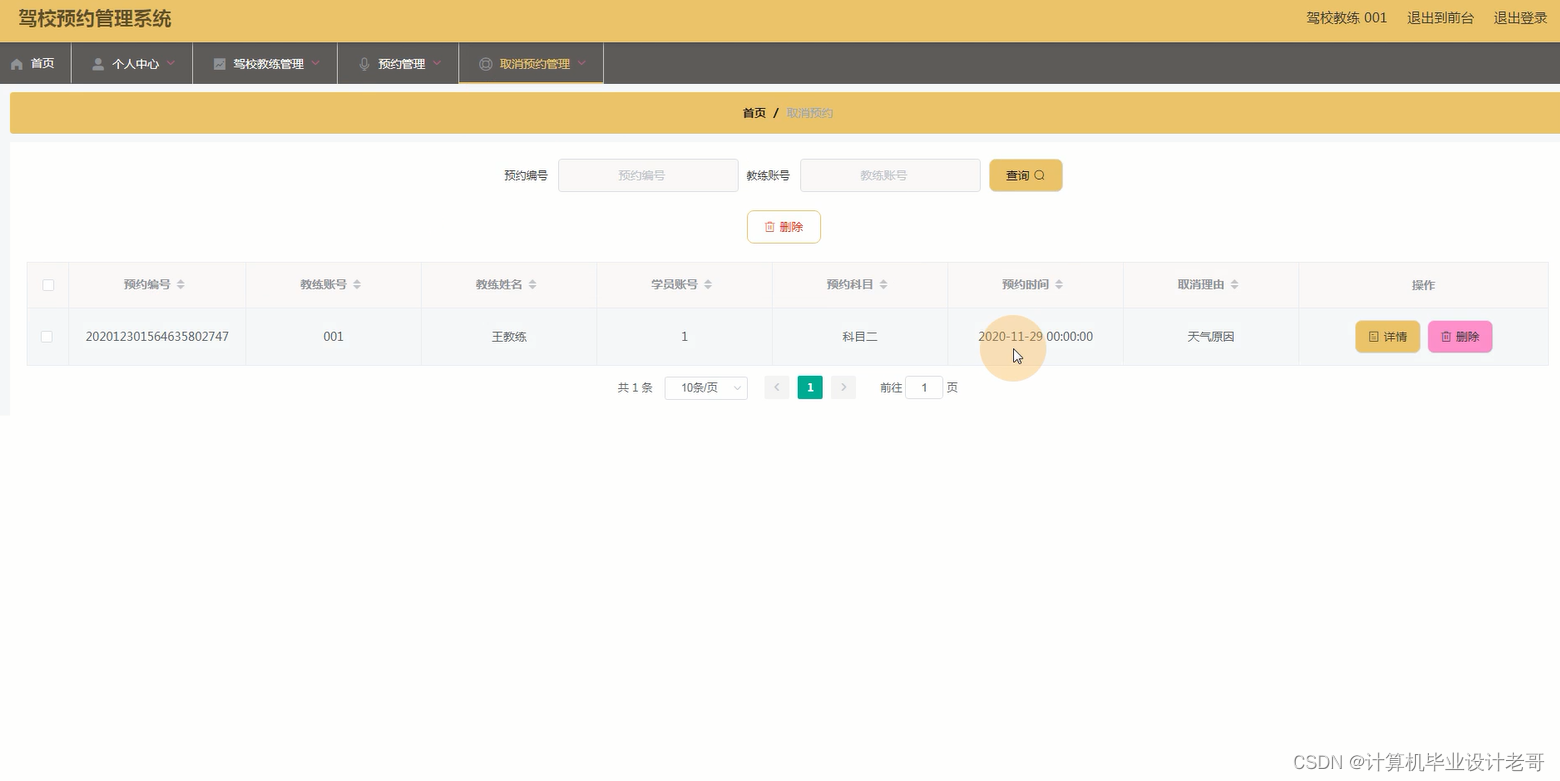Viewport: 1560px width, 781px height.
Task: Click the sort arrows on 预约时间 column
Action: click(x=1058, y=284)
